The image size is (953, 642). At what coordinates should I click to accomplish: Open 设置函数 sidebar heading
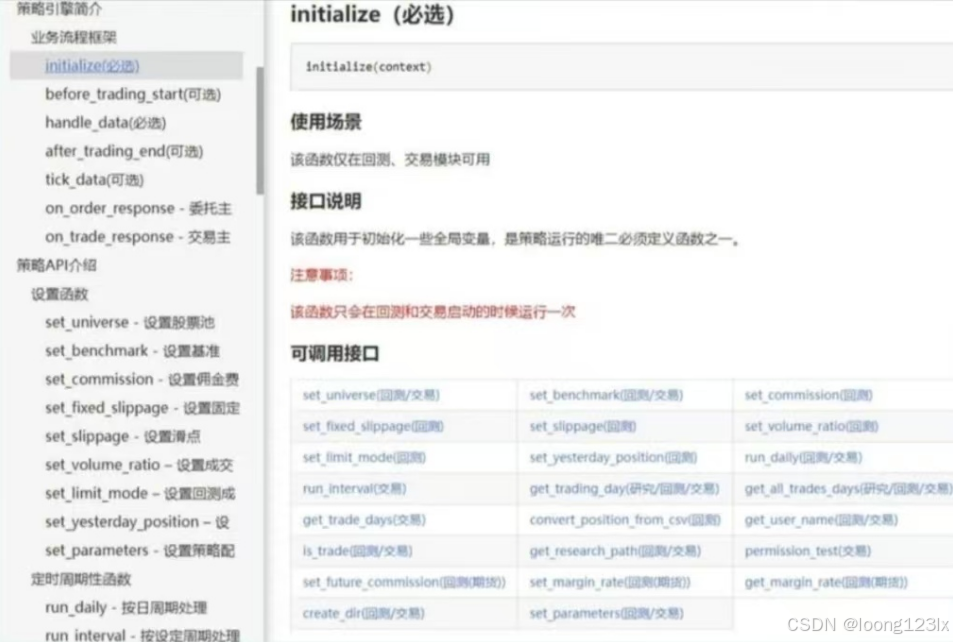coord(60,294)
